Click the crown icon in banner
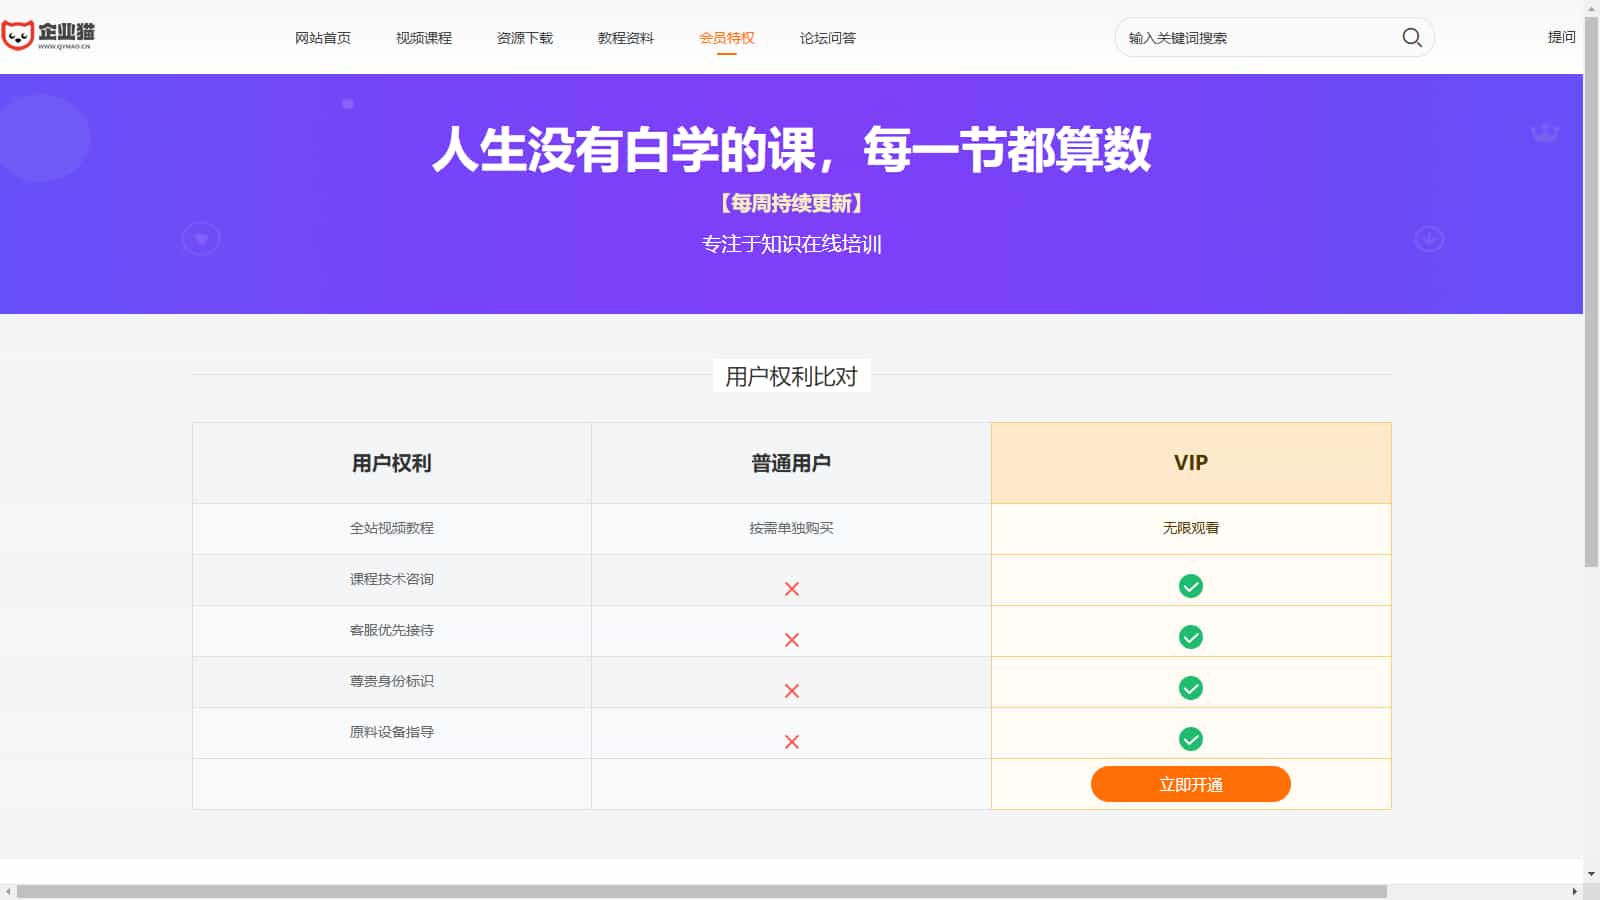This screenshot has width=1600, height=900. (1544, 133)
